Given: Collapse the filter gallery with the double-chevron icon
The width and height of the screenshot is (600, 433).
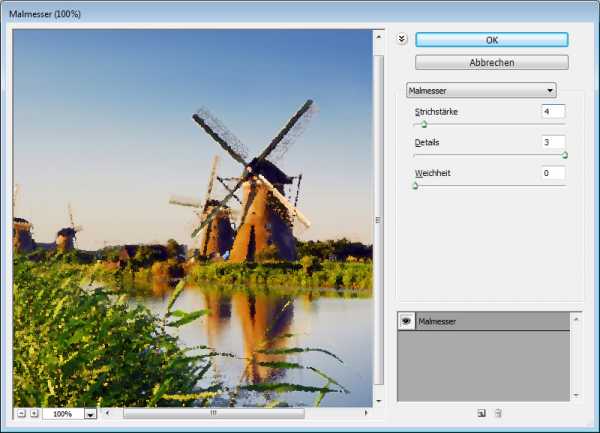Looking at the screenshot, I should point(401,39).
